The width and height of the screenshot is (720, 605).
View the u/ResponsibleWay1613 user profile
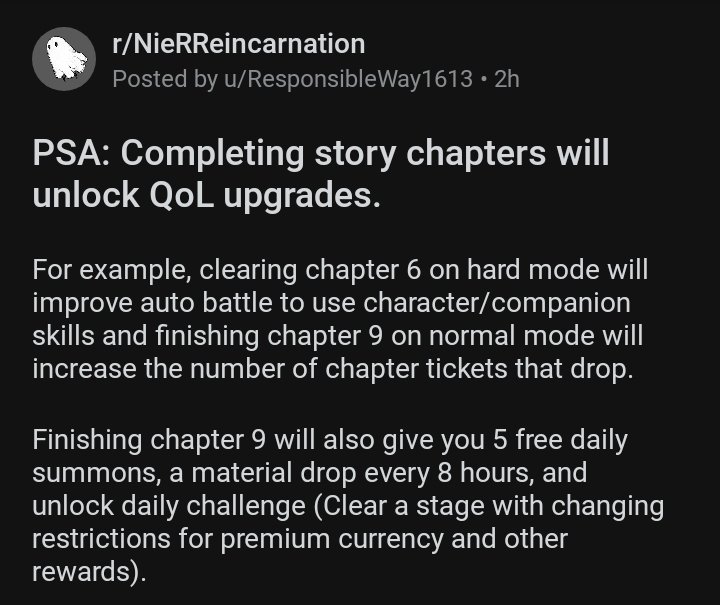click(x=349, y=79)
